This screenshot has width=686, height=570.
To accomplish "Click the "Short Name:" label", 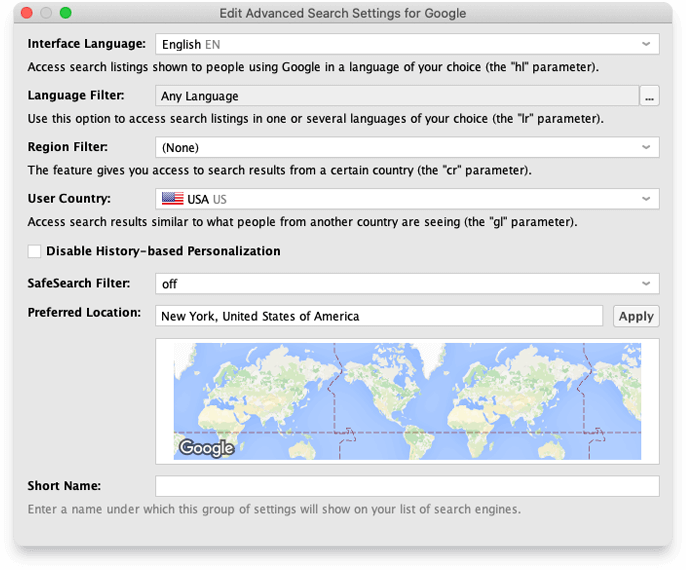I will click(x=64, y=486).
